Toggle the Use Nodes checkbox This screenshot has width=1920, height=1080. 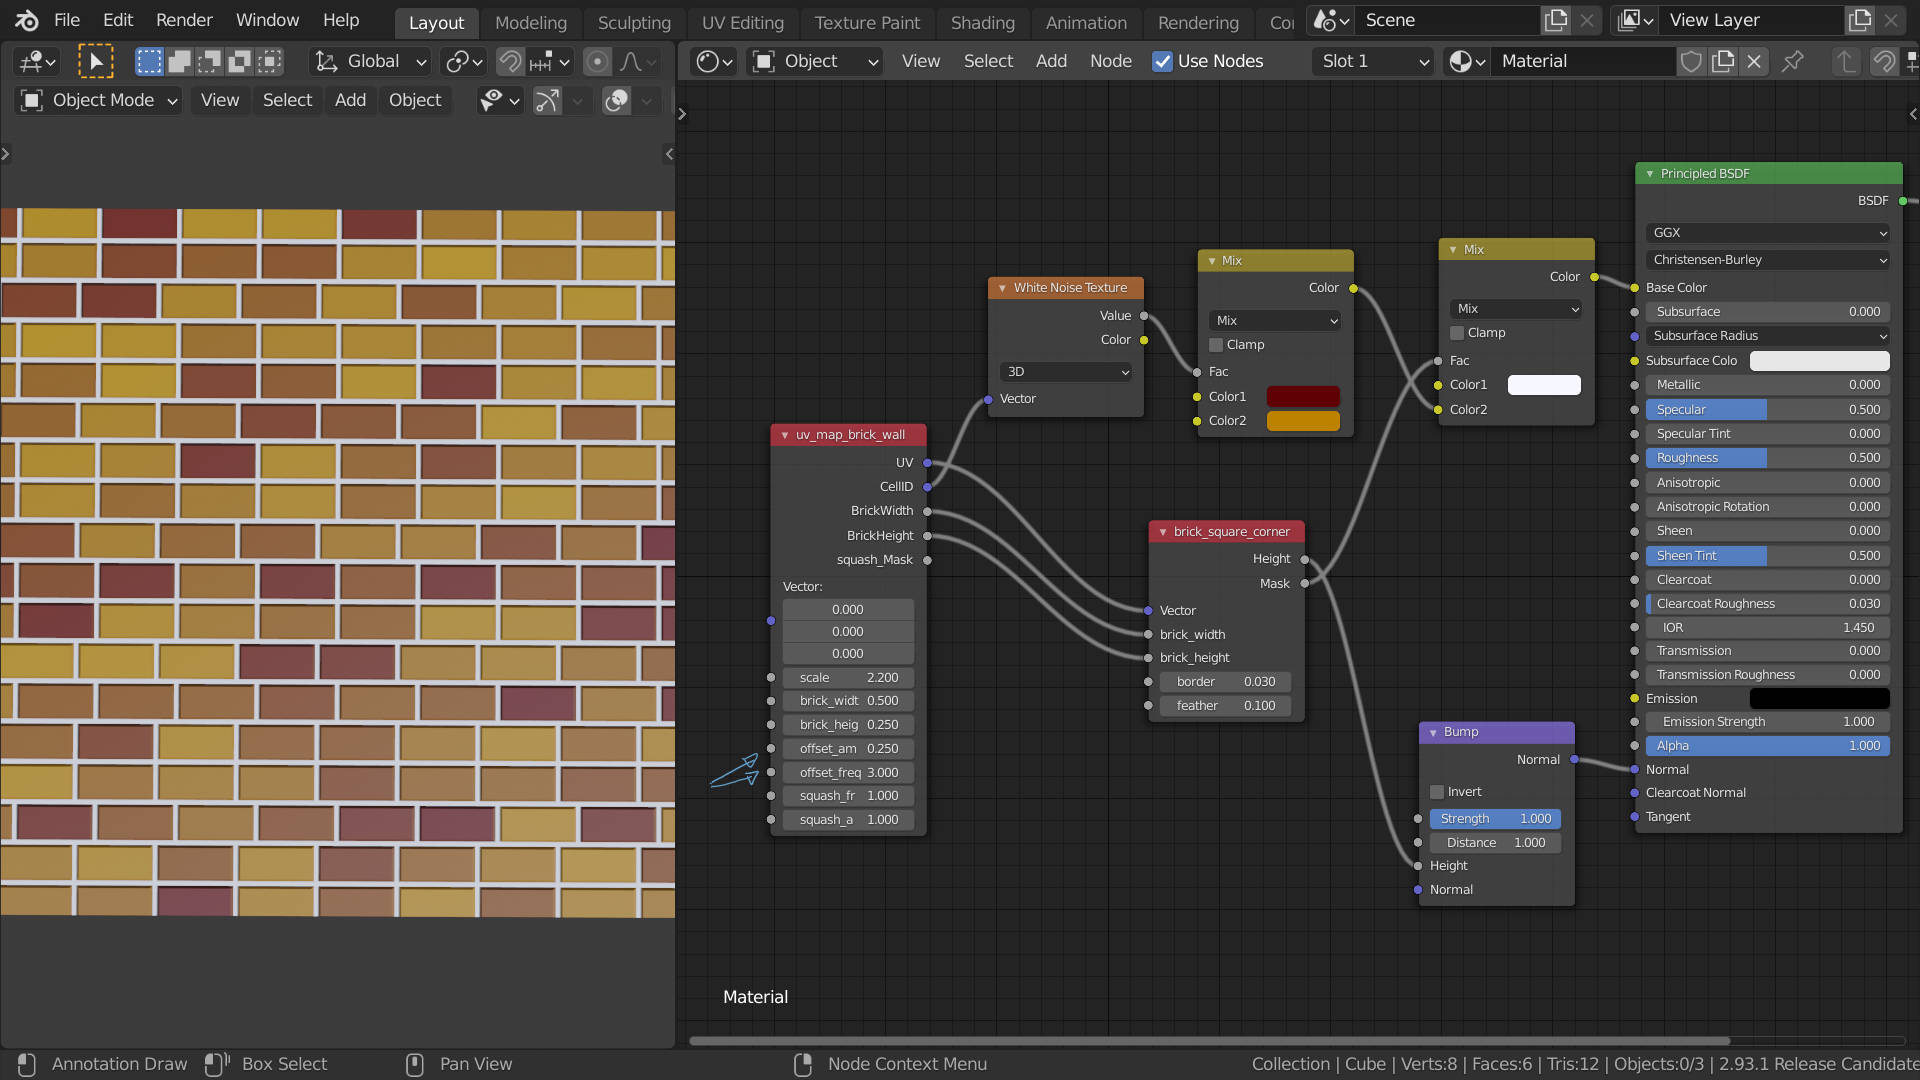coord(1162,61)
